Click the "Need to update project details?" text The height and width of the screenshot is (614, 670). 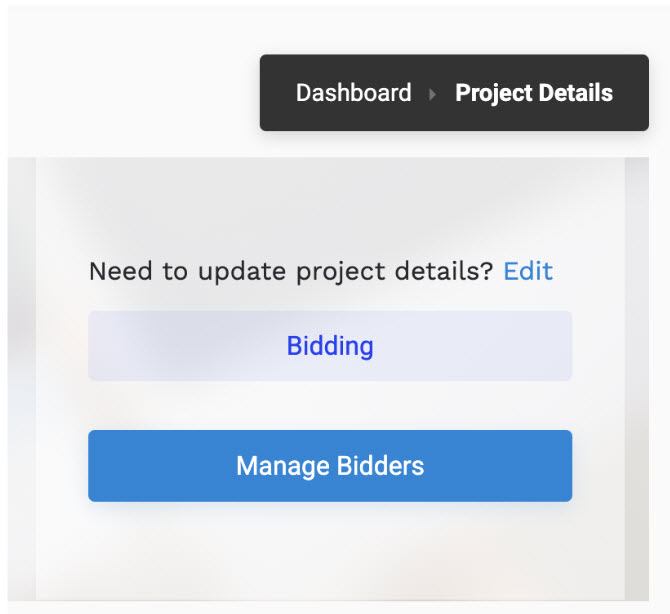[x=291, y=271]
